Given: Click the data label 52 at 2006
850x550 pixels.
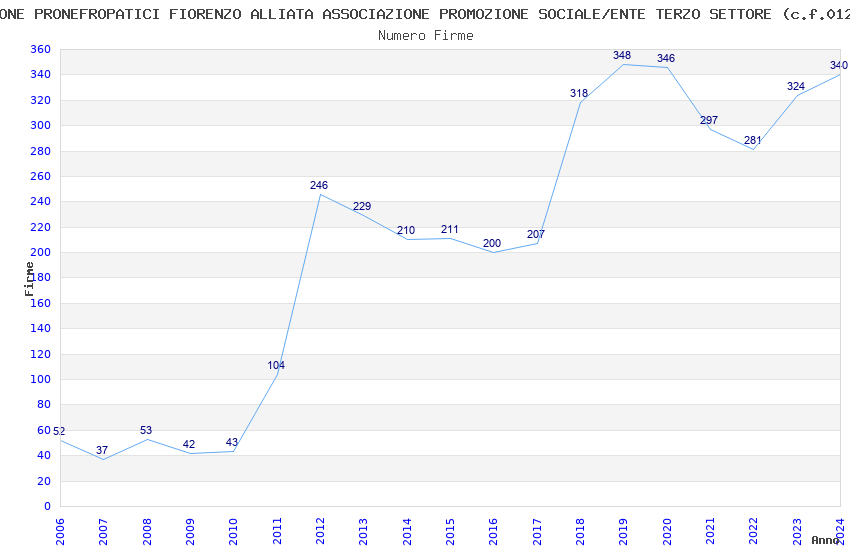Looking at the screenshot, I should pyautogui.click(x=59, y=432).
